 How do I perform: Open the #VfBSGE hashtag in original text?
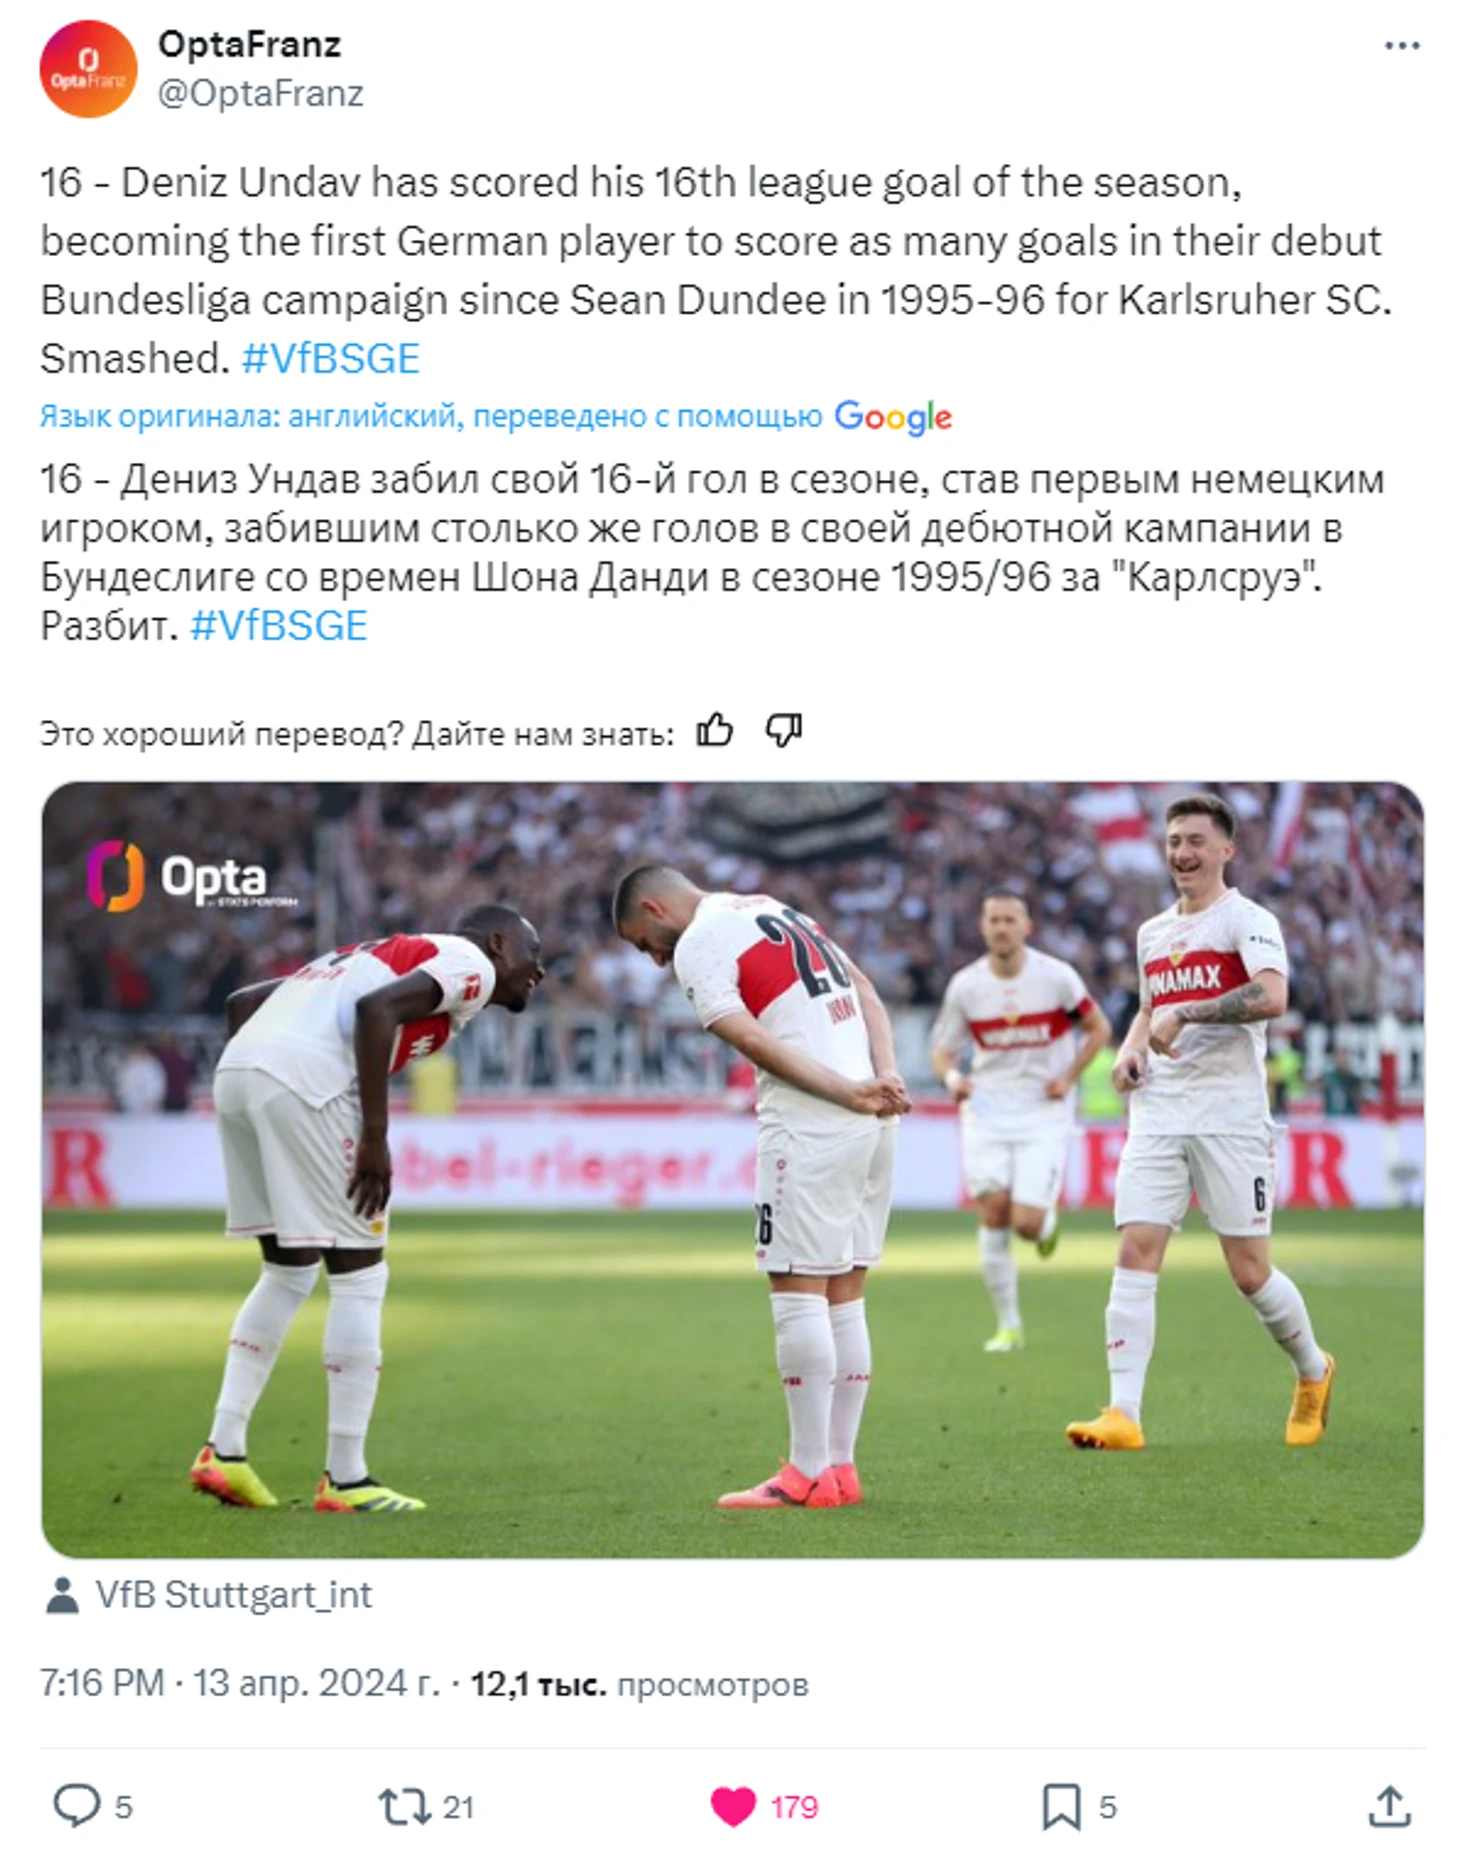(330, 358)
